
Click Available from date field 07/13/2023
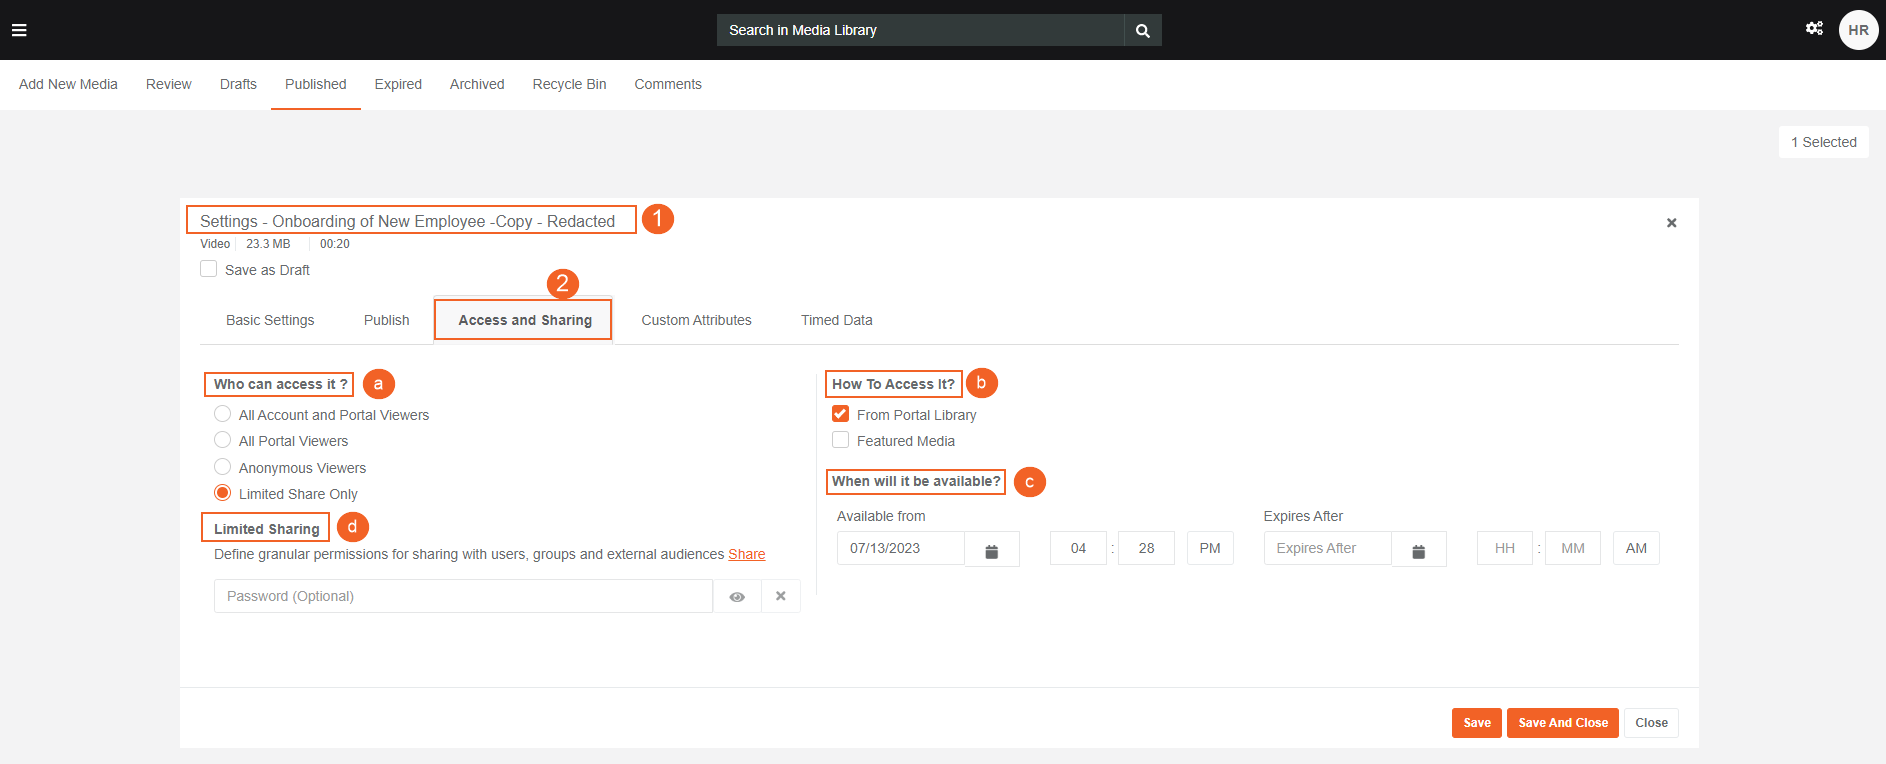click(x=901, y=548)
